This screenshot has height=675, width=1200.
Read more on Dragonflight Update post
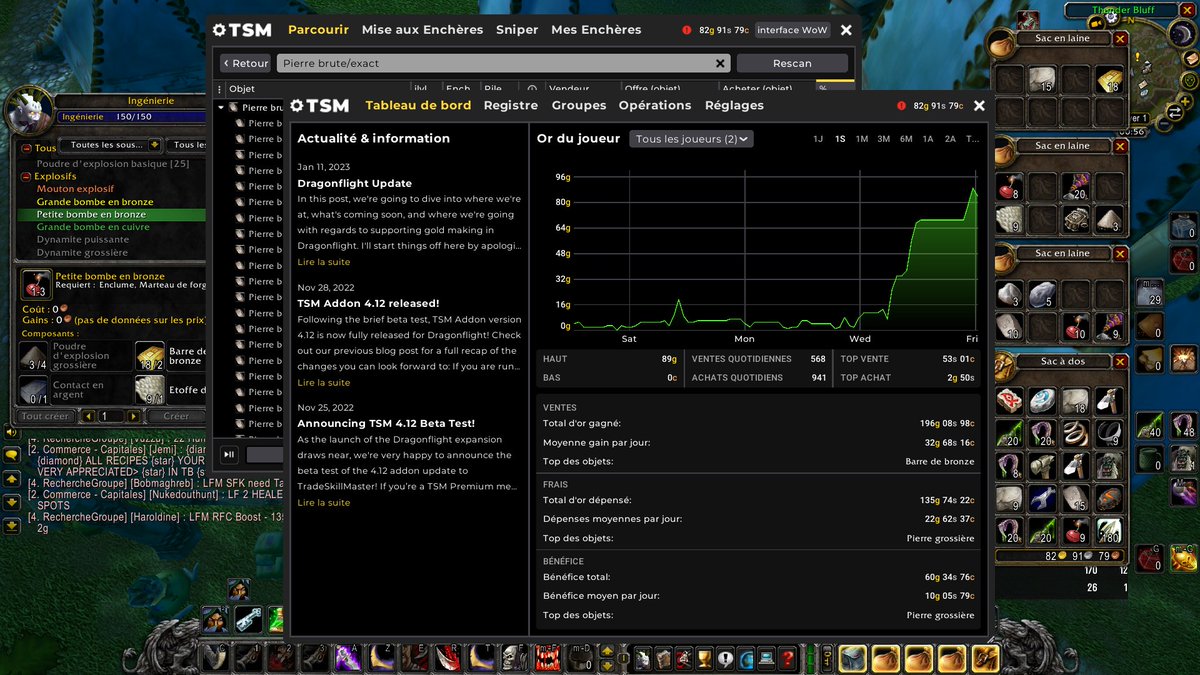[x=324, y=262]
